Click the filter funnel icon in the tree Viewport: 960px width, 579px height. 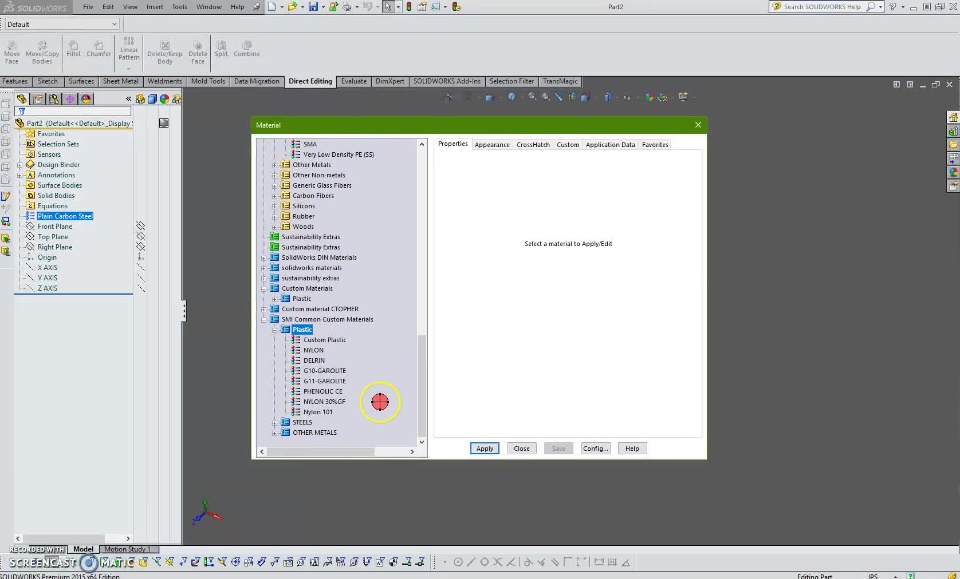tap(21, 111)
